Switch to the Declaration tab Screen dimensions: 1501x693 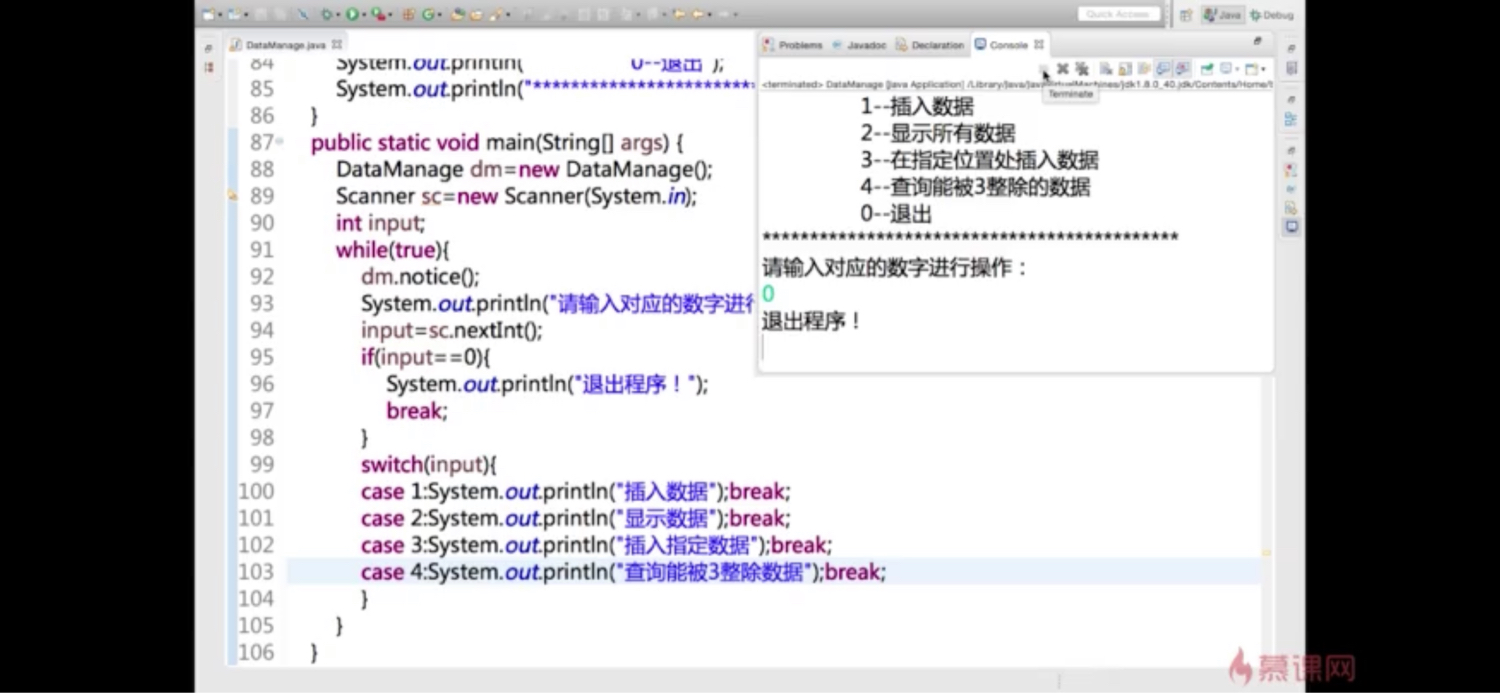click(x=930, y=45)
